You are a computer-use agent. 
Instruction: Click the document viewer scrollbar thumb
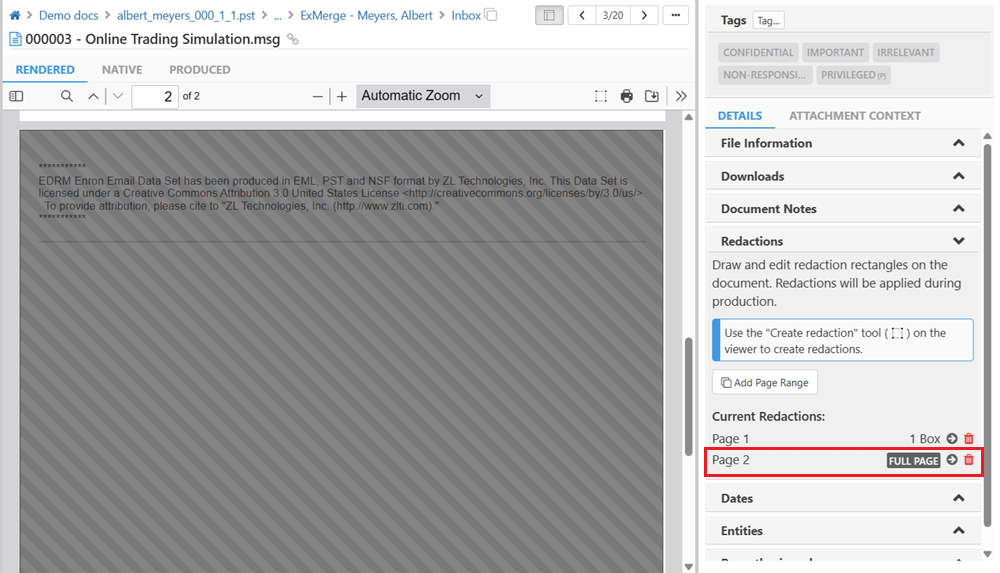(688, 396)
